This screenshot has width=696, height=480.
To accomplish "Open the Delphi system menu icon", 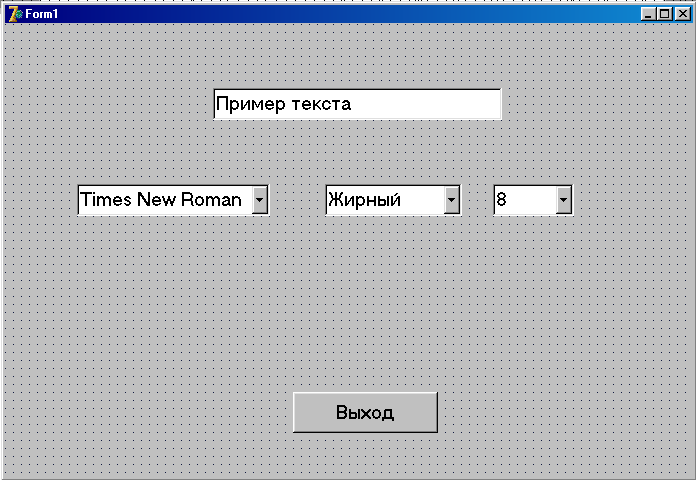I will click(x=16, y=14).
